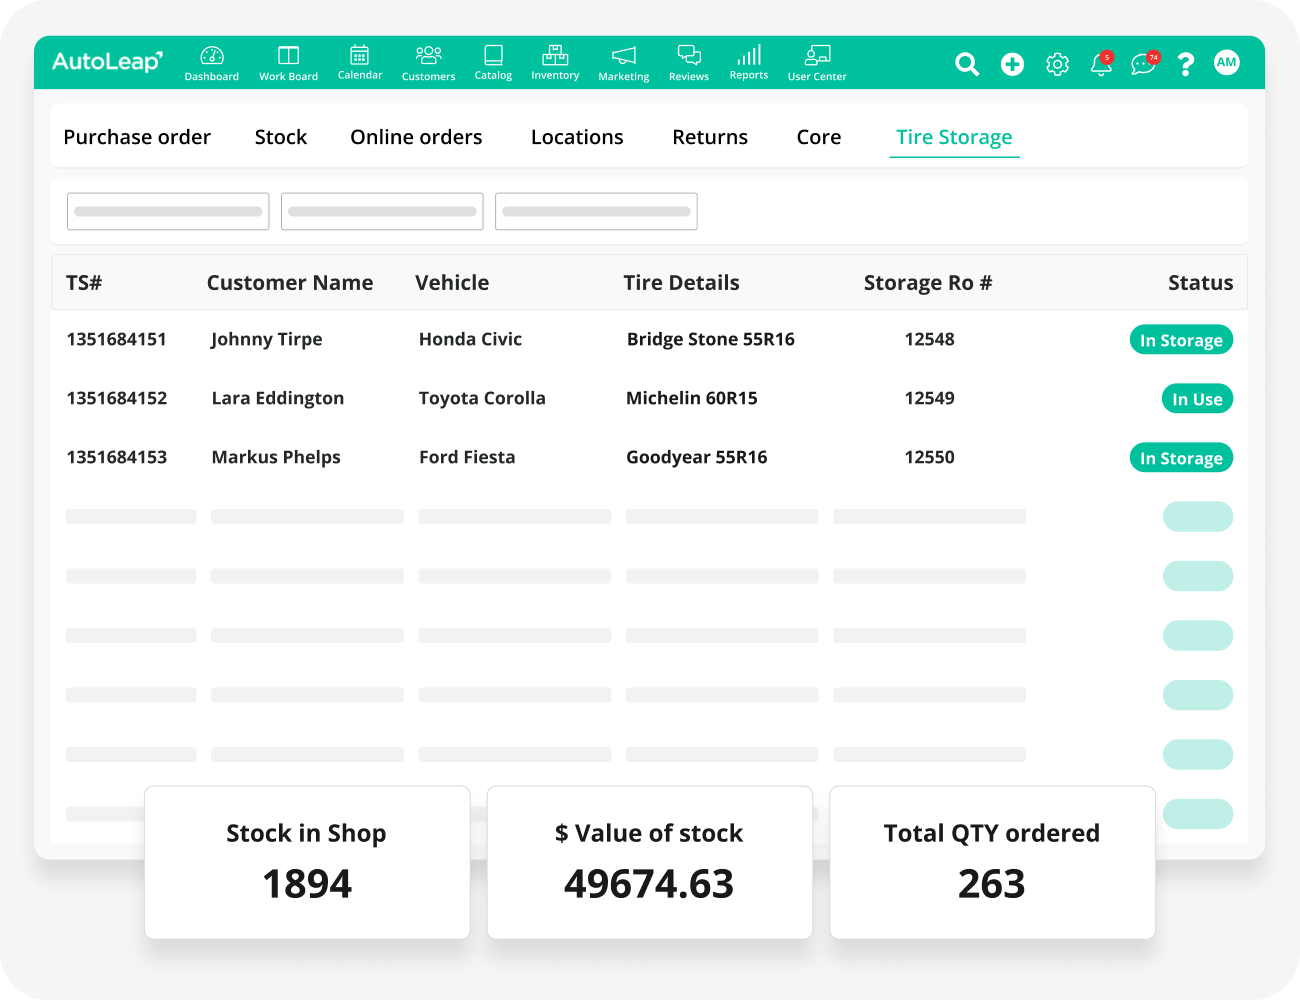
Task: Click the AM user avatar
Action: [1226, 63]
